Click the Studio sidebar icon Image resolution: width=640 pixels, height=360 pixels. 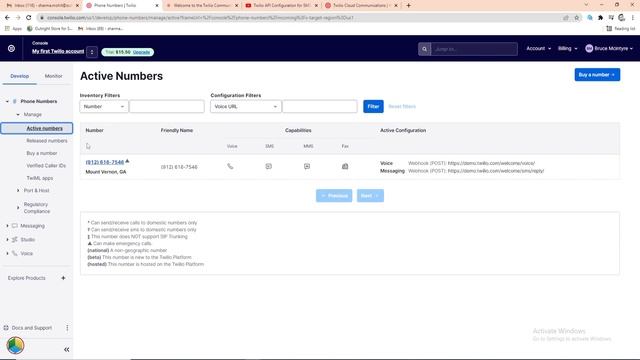coord(15,240)
